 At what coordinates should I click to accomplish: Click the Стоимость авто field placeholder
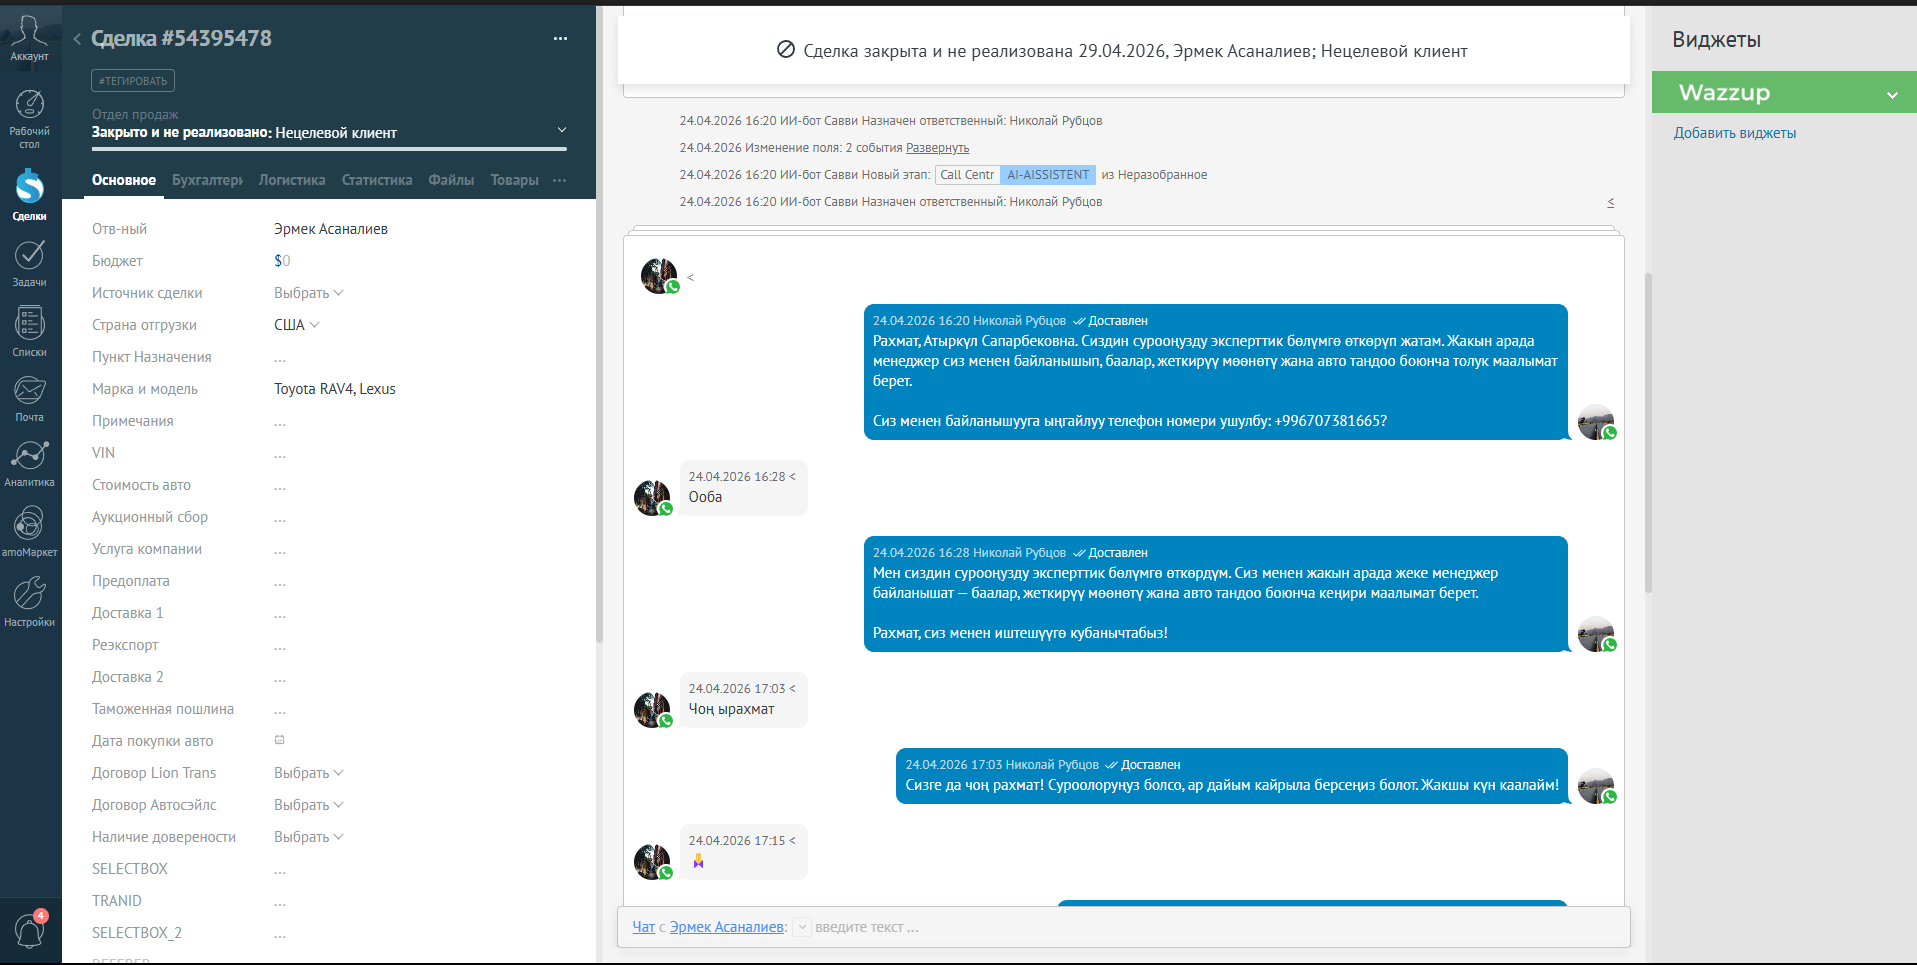point(280,486)
